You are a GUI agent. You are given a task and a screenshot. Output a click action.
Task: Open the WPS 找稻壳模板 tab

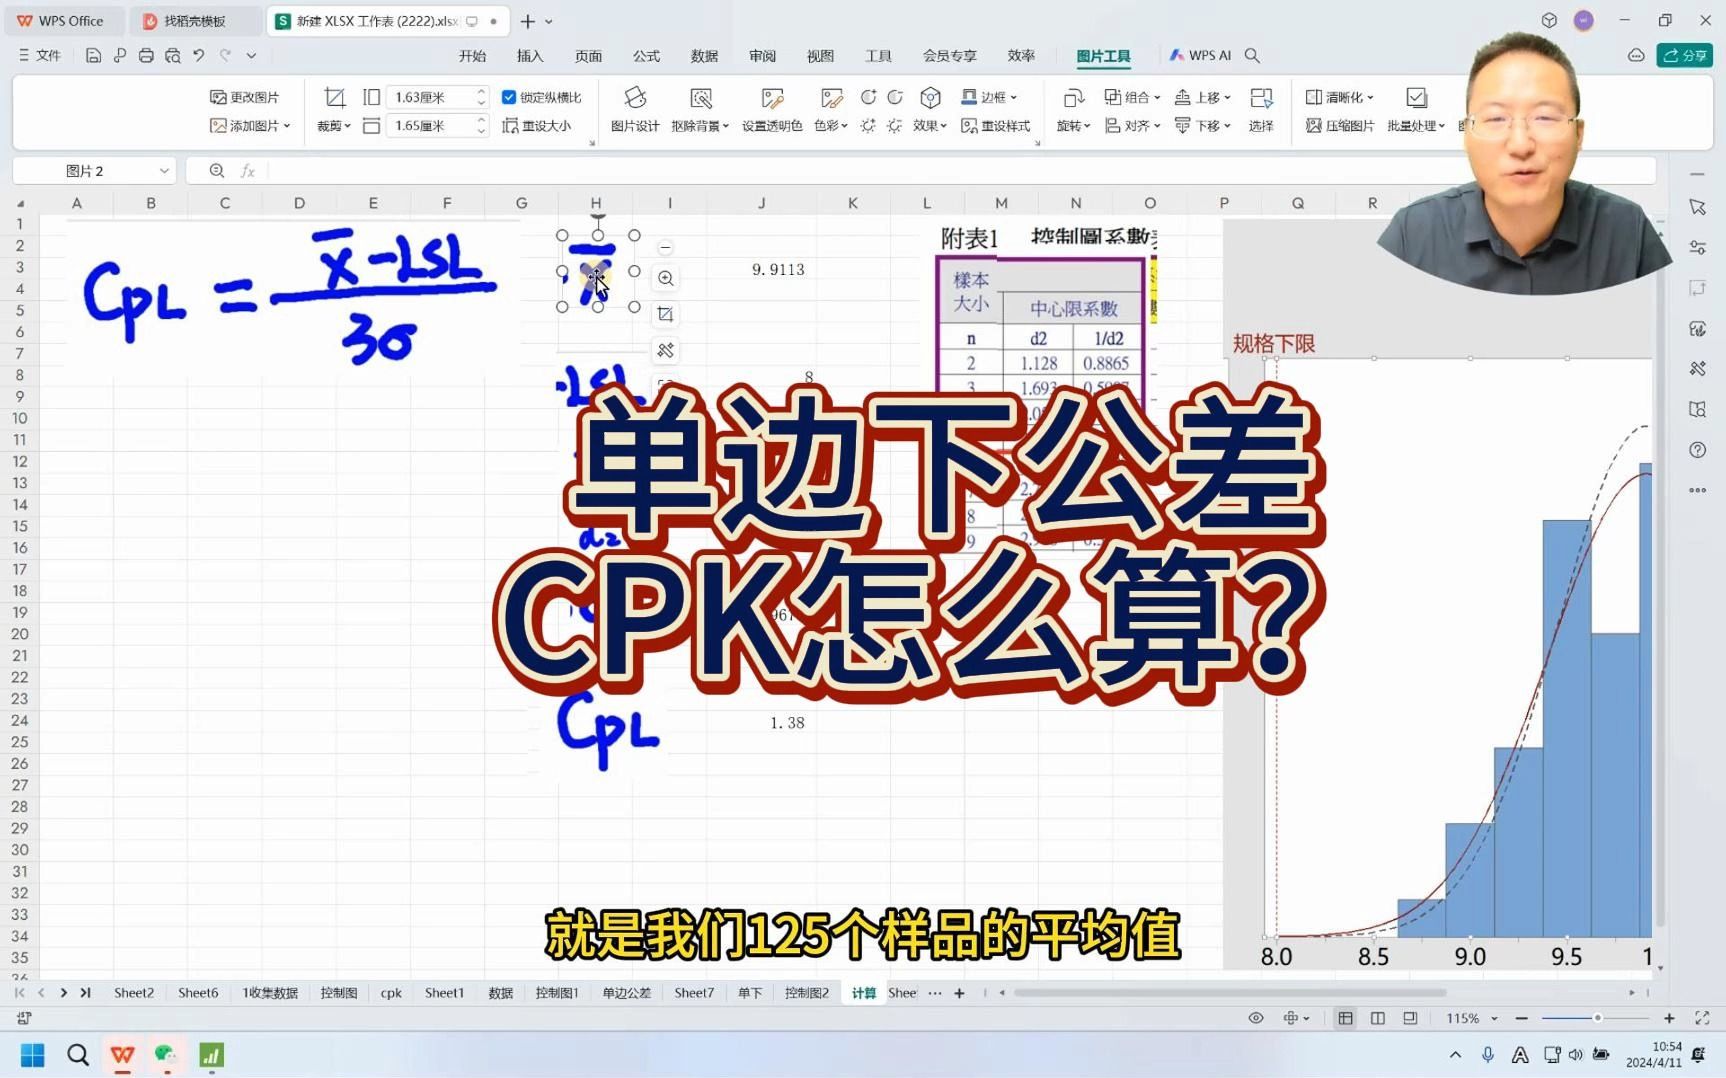pos(195,21)
